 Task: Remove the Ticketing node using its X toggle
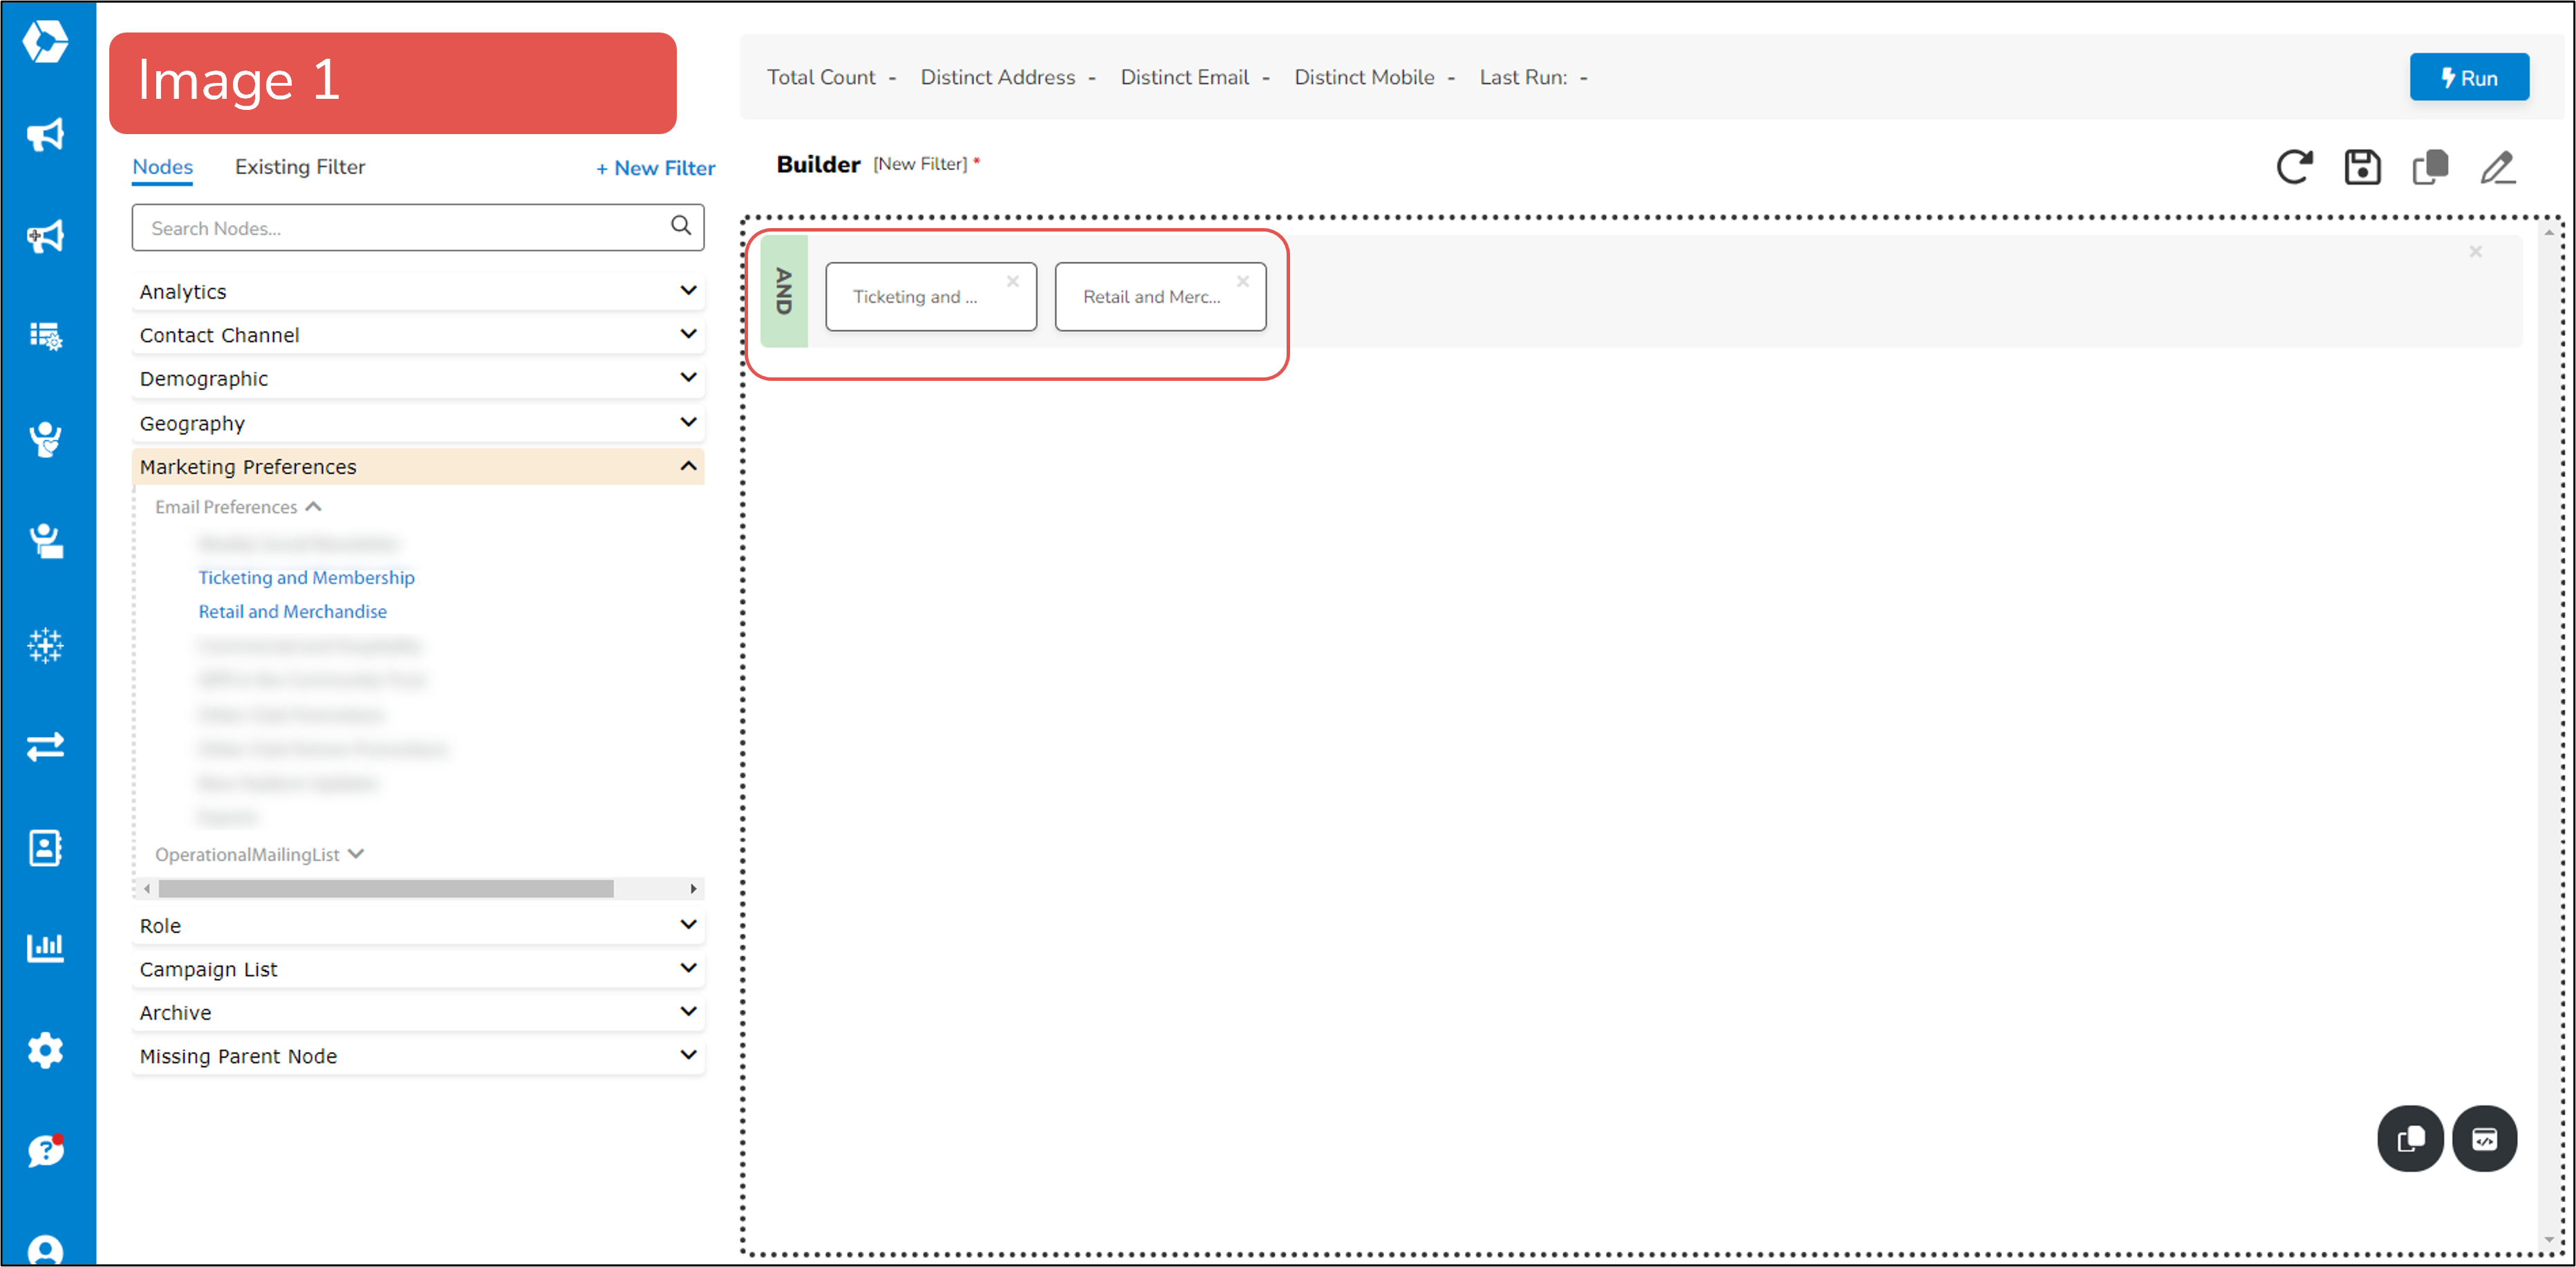1013,281
